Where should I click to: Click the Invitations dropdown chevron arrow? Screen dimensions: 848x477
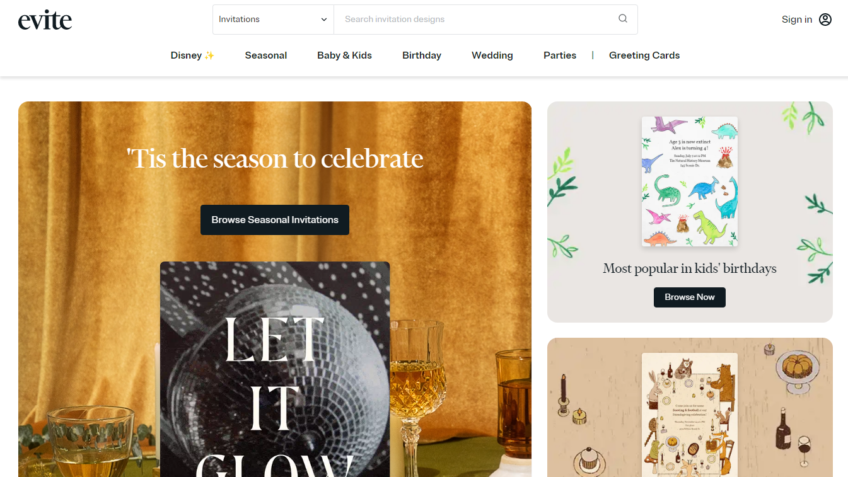[323, 19]
